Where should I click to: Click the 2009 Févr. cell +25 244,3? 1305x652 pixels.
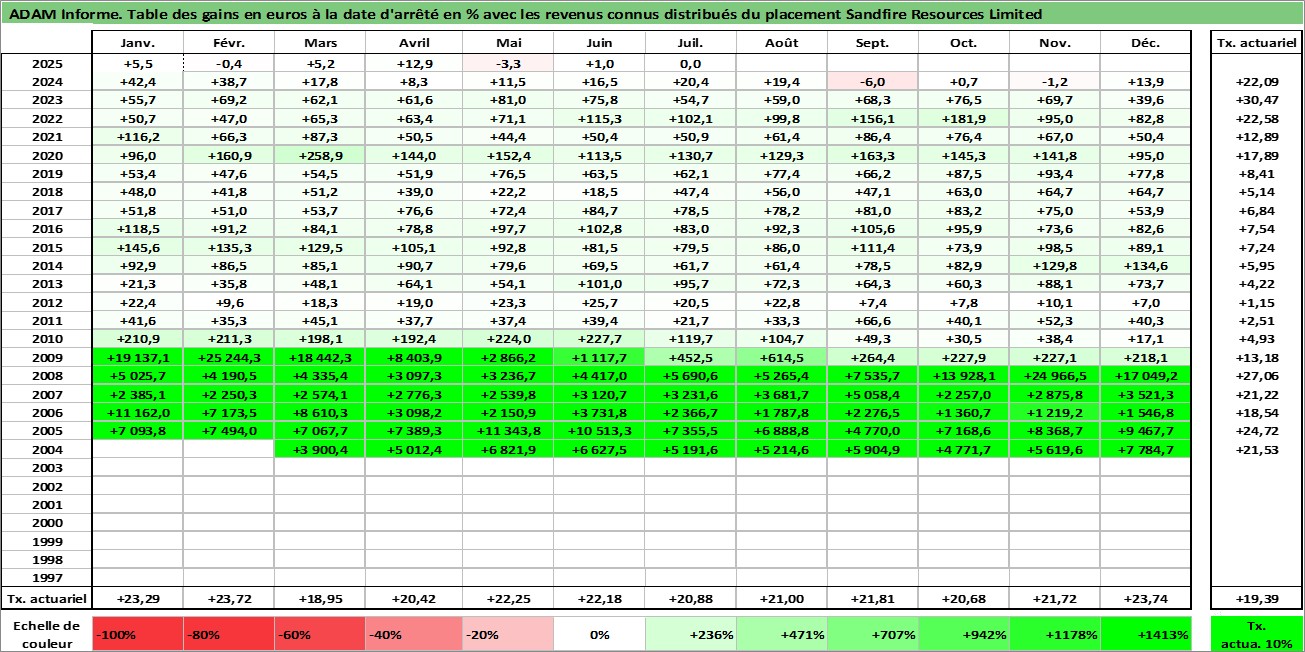point(229,358)
